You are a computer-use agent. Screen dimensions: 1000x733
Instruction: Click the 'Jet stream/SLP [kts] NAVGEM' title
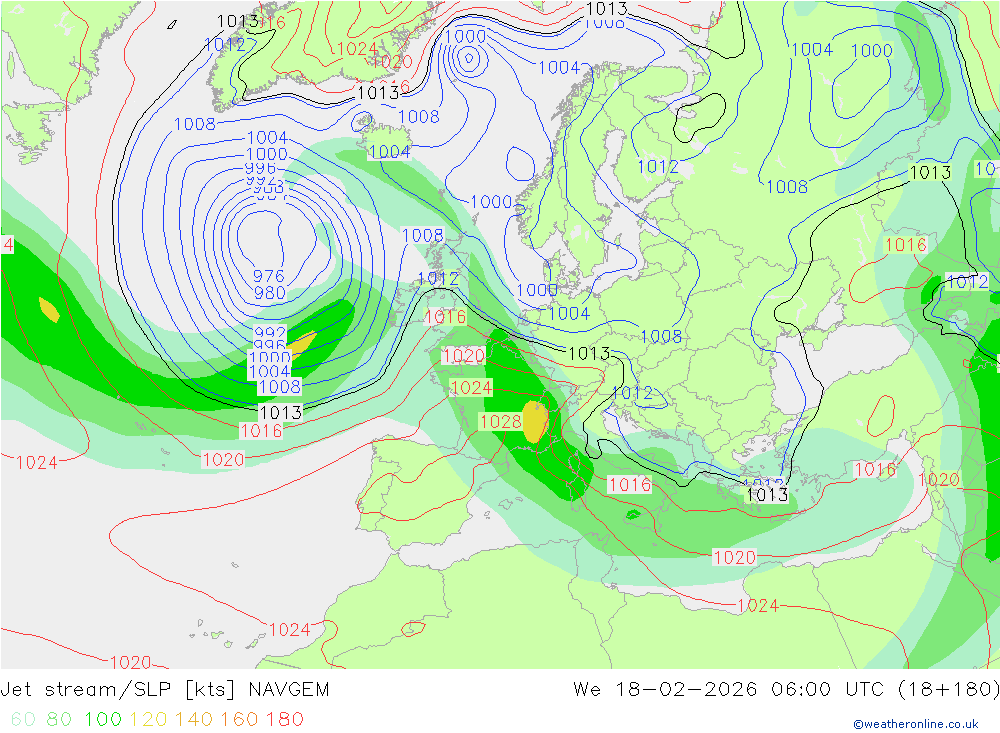165,689
